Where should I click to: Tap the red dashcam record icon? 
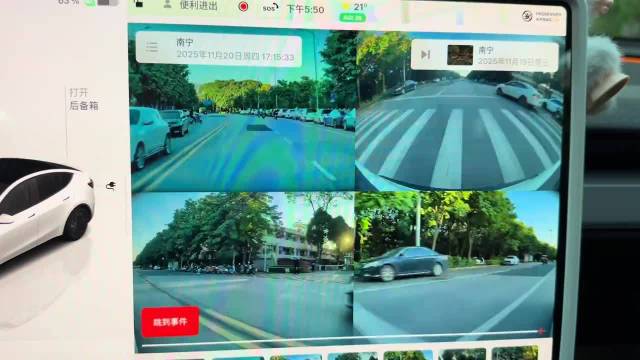coord(243,7)
